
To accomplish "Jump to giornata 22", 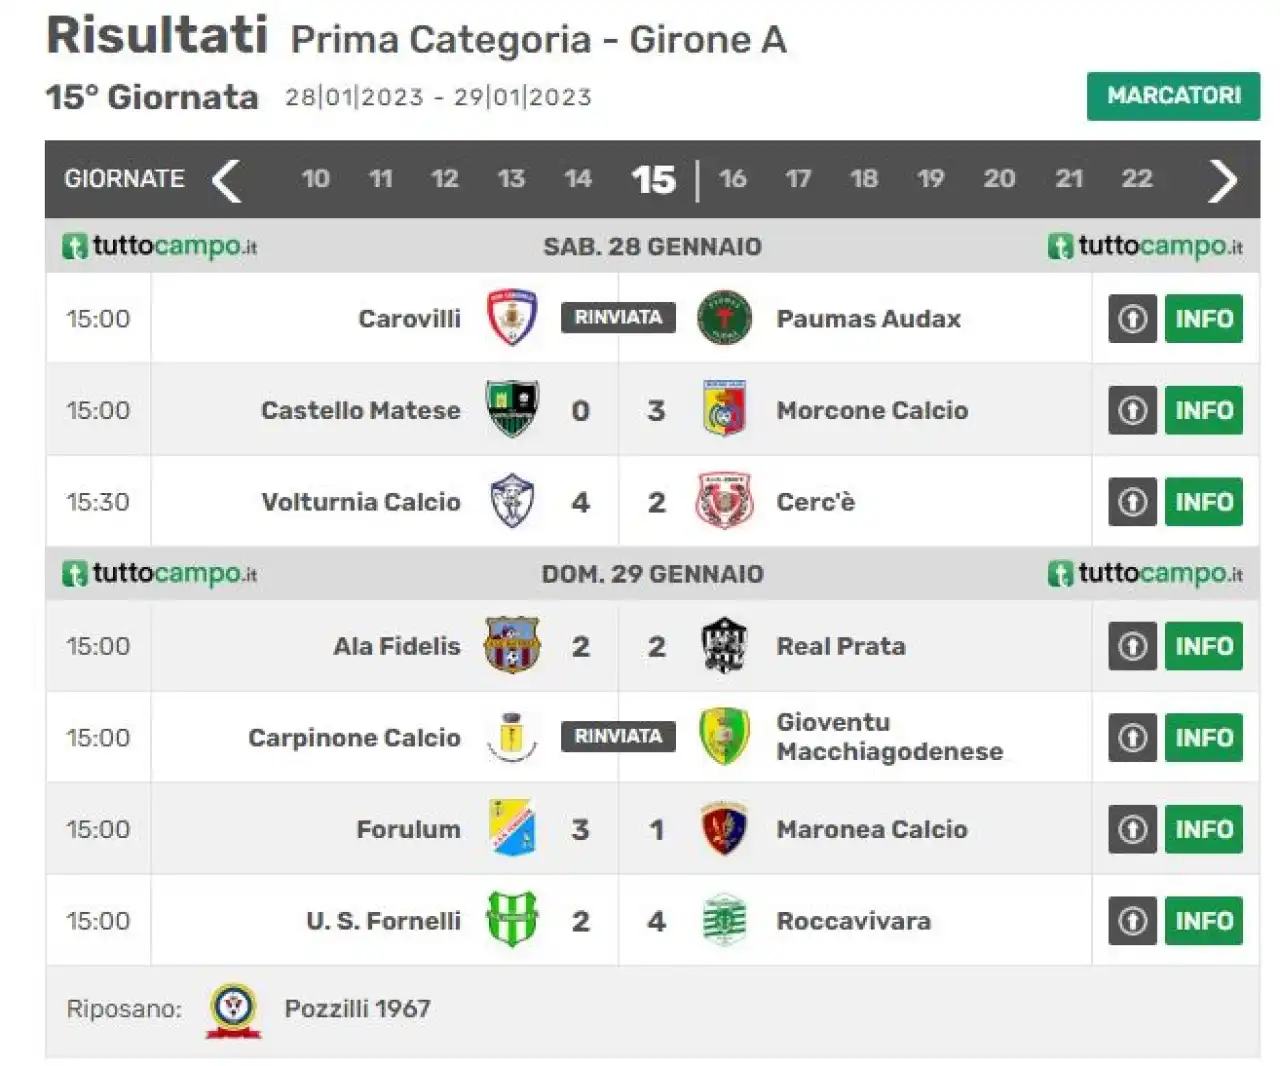I will pyautogui.click(x=1137, y=179).
